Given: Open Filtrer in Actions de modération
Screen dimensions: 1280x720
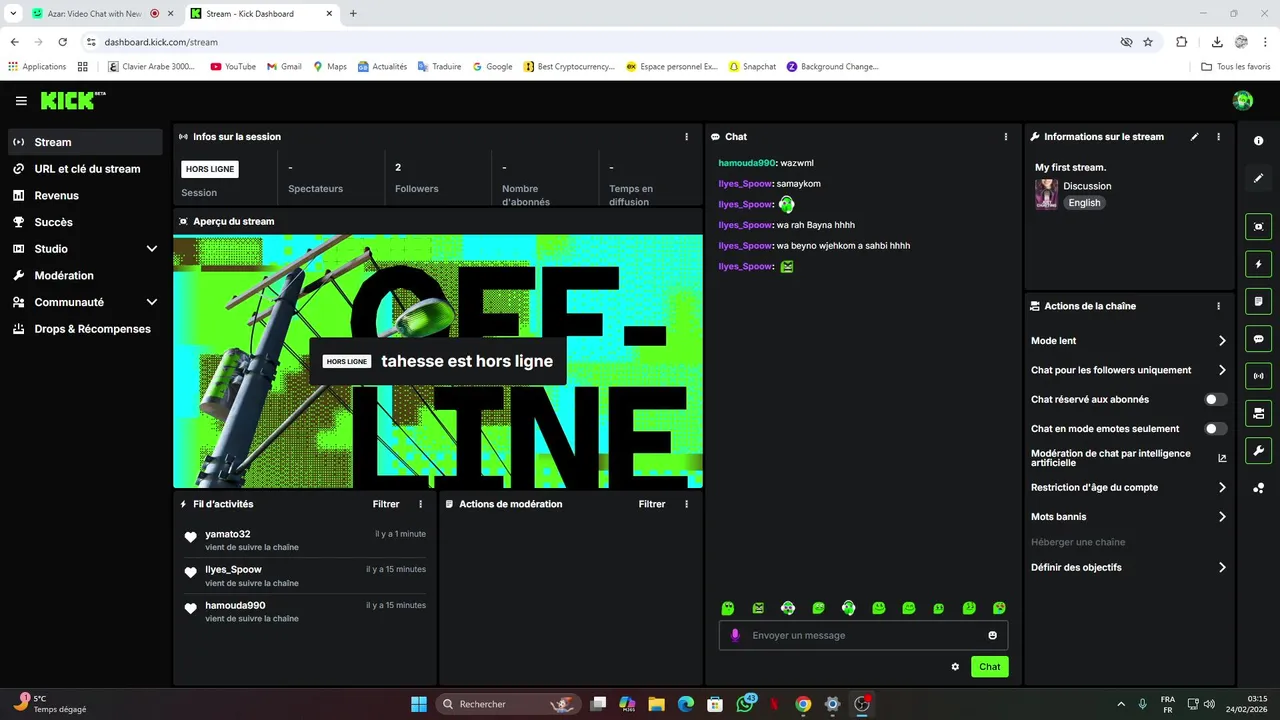Looking at the screenshot, I should pyautogui.click(x=652, y=504).
